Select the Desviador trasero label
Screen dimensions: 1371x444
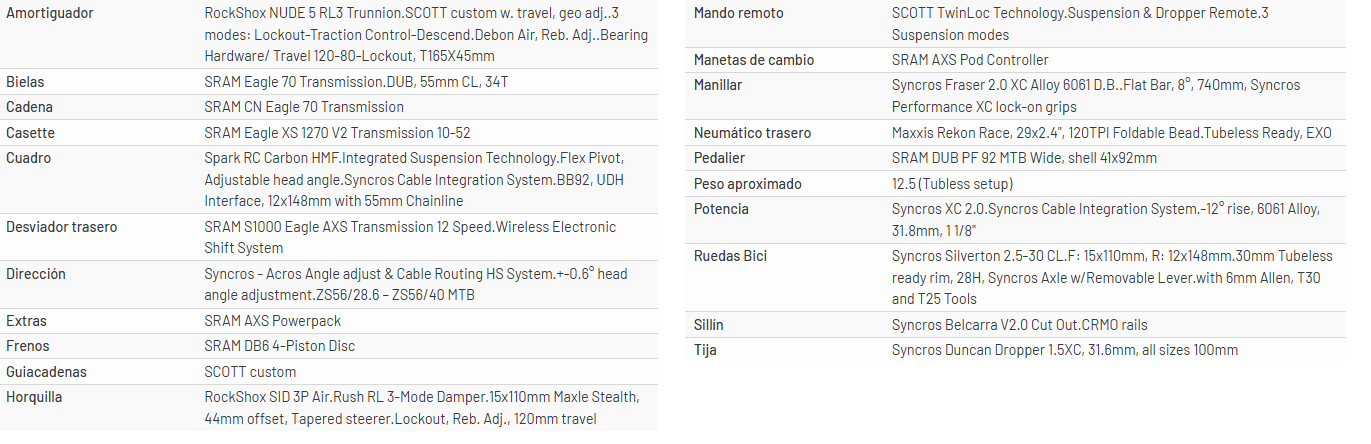[61, 227]
